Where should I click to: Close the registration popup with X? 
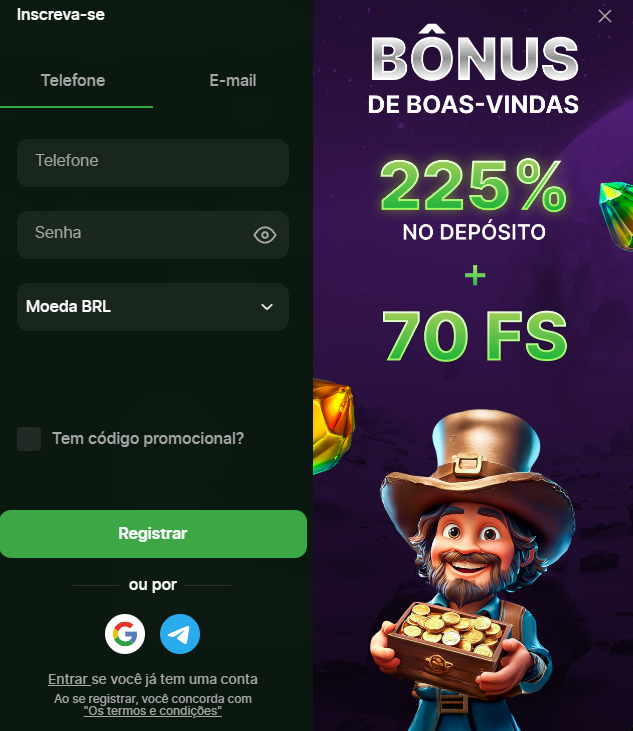point(605,16)
